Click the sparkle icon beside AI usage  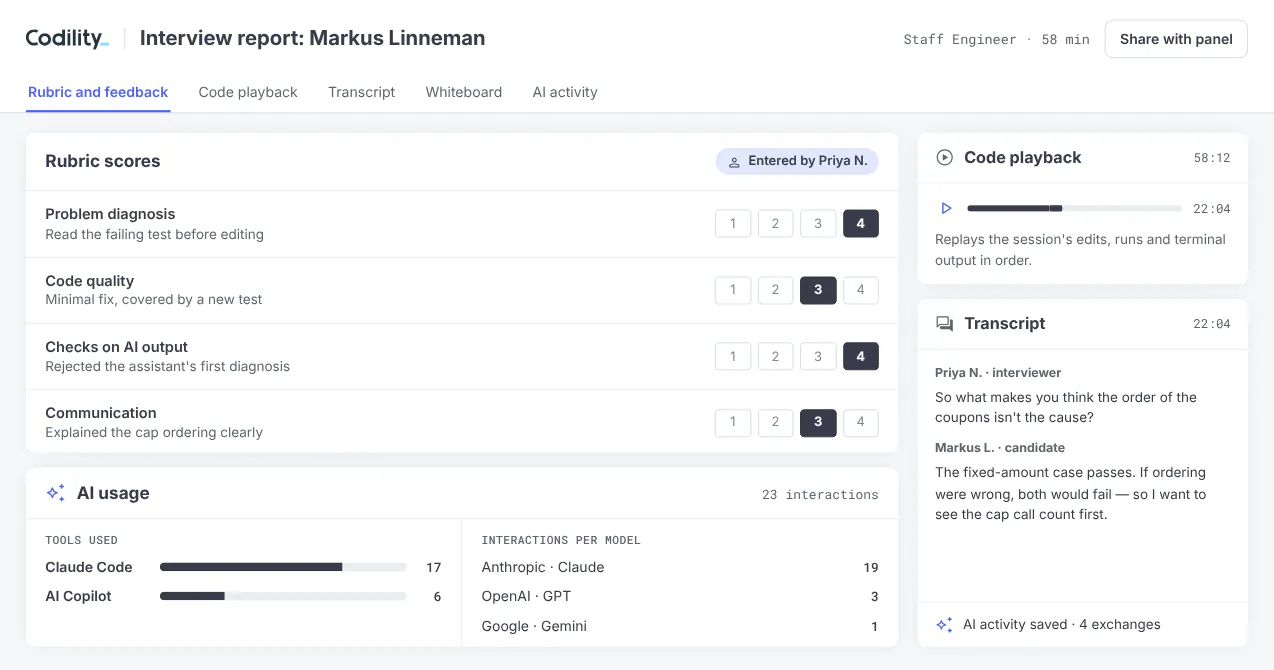tap(56, 493)
